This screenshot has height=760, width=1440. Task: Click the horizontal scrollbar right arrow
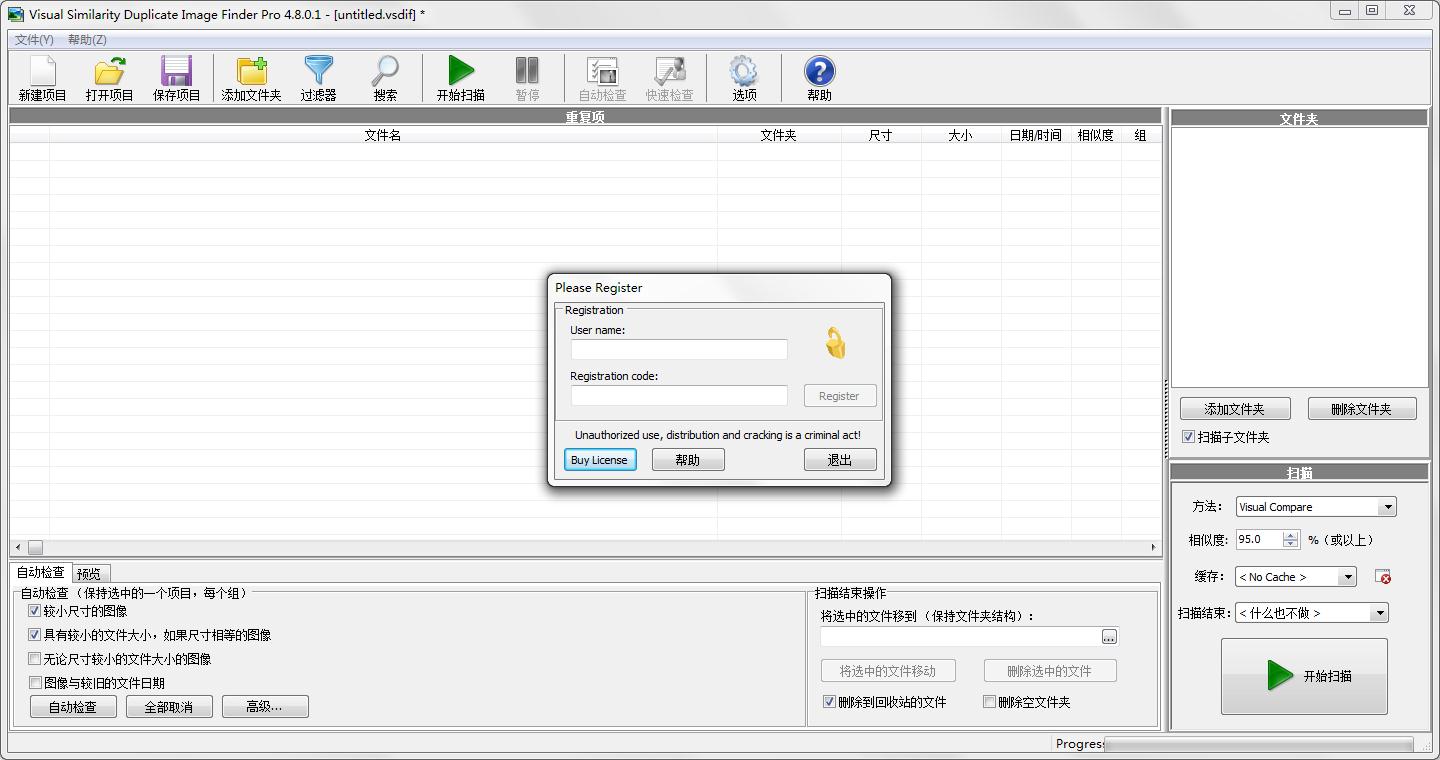point(1153,547)
